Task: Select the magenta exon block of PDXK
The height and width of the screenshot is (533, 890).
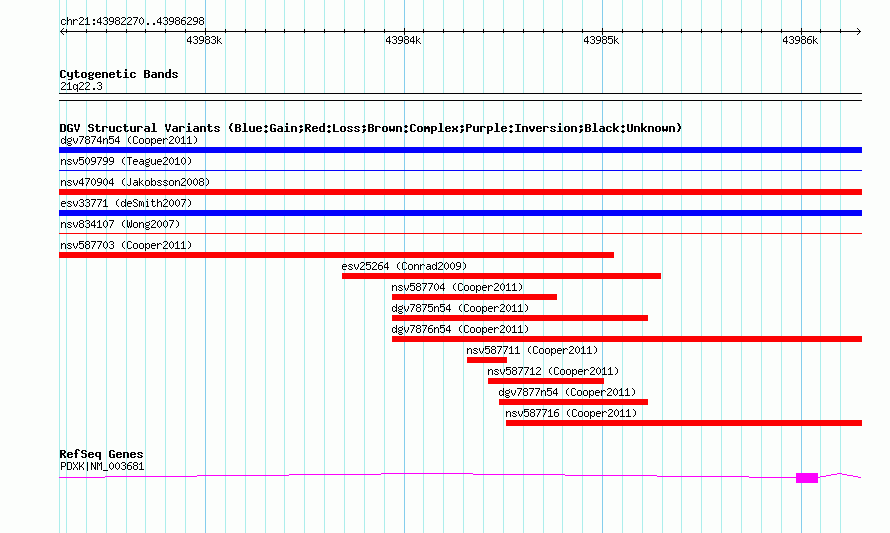Action: (x=807, y=478)
